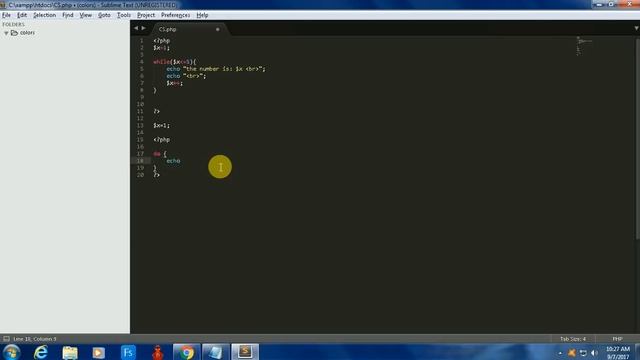Collapse the colors folder tree arrow
This screenshot has height=360, width=640.
(6, 33)
